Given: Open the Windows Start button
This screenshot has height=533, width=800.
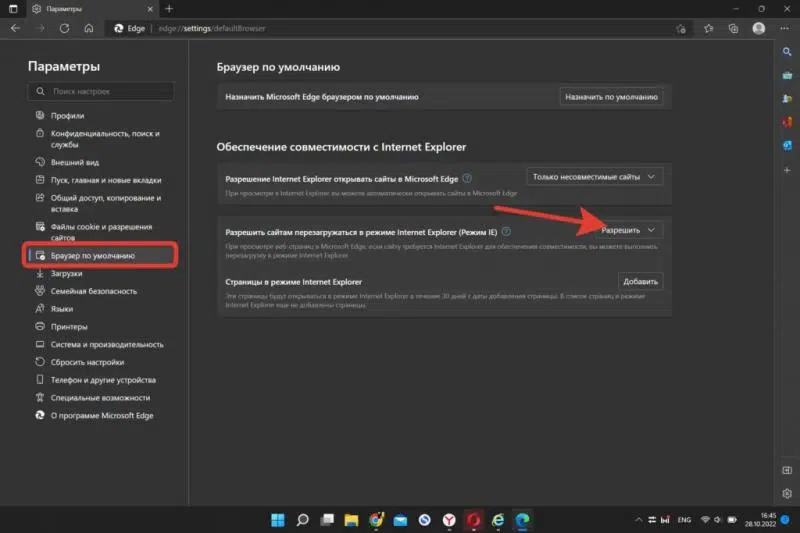Looking at the screenshot, I should click(x=278, y=520).
